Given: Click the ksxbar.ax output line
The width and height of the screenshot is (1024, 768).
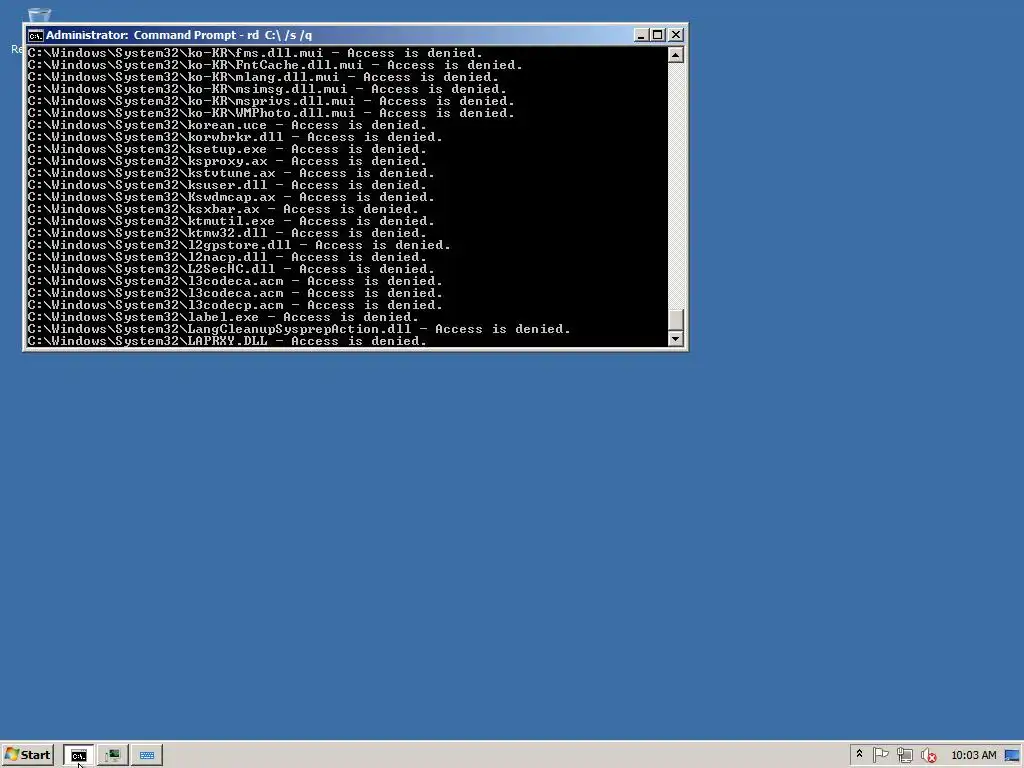Looking at the screenshot, I should click(x=223, y=209).
